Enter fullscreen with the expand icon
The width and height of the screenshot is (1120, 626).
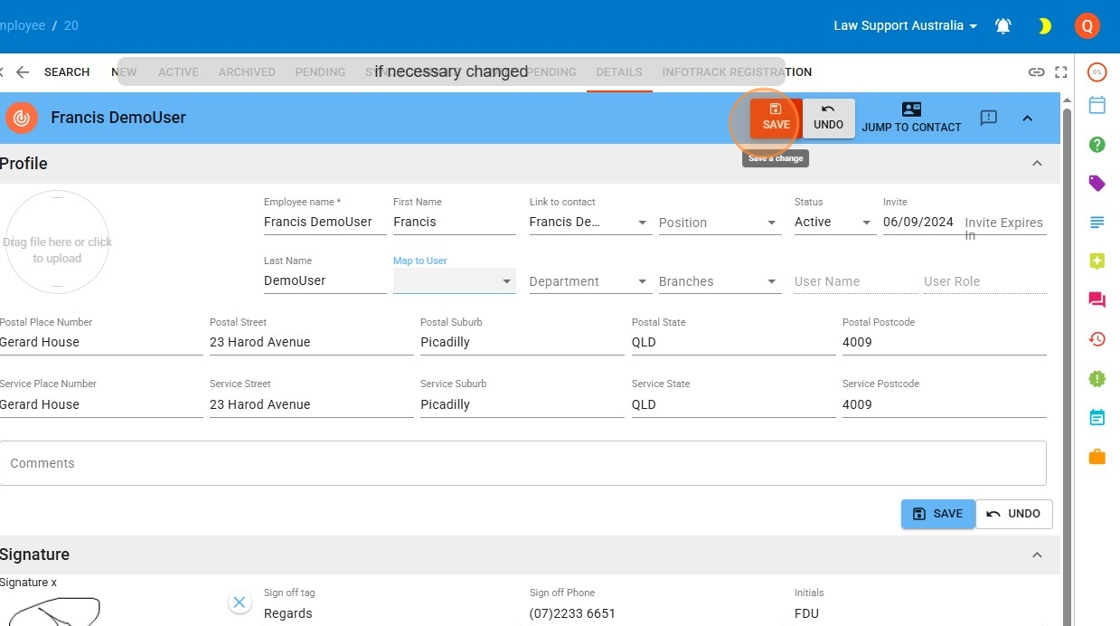1061,72
